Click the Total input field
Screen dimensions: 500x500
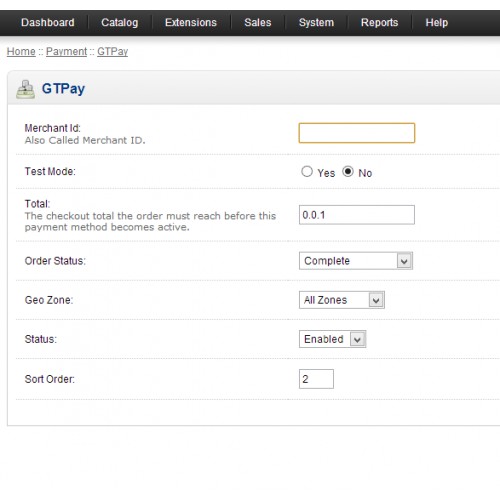click(x=357, y=215)
